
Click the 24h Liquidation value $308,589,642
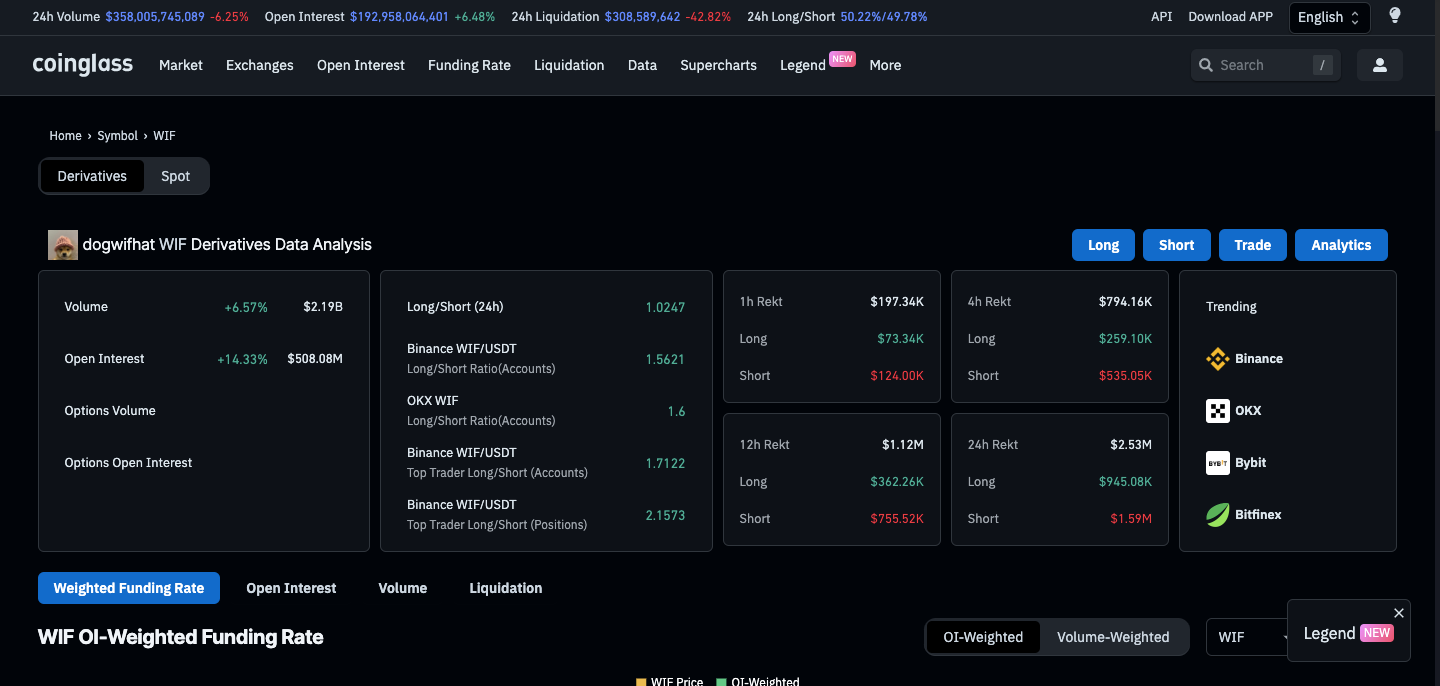[642, 17]
